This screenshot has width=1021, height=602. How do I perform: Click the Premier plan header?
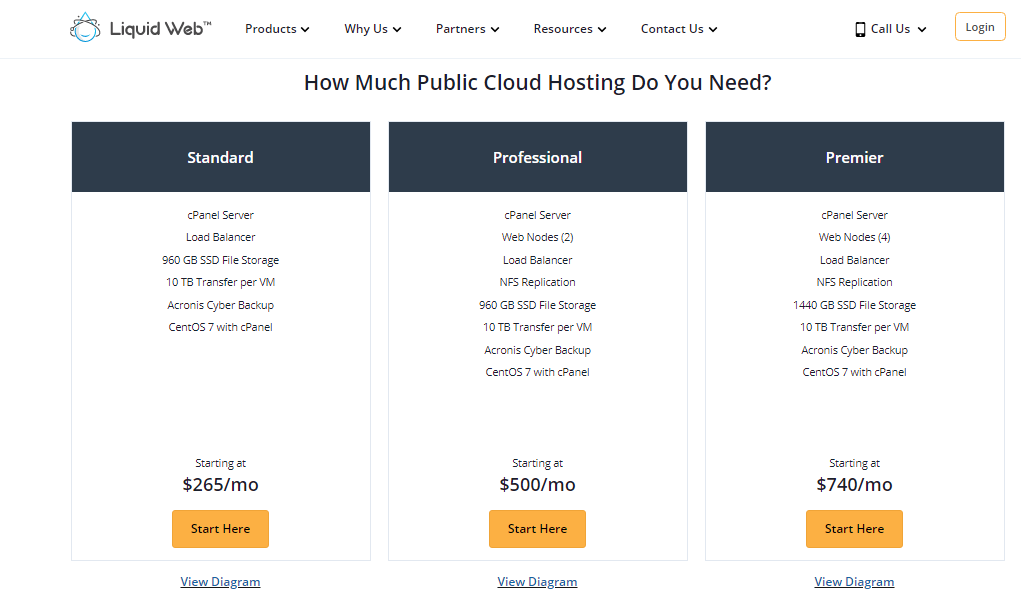[855, 157]
